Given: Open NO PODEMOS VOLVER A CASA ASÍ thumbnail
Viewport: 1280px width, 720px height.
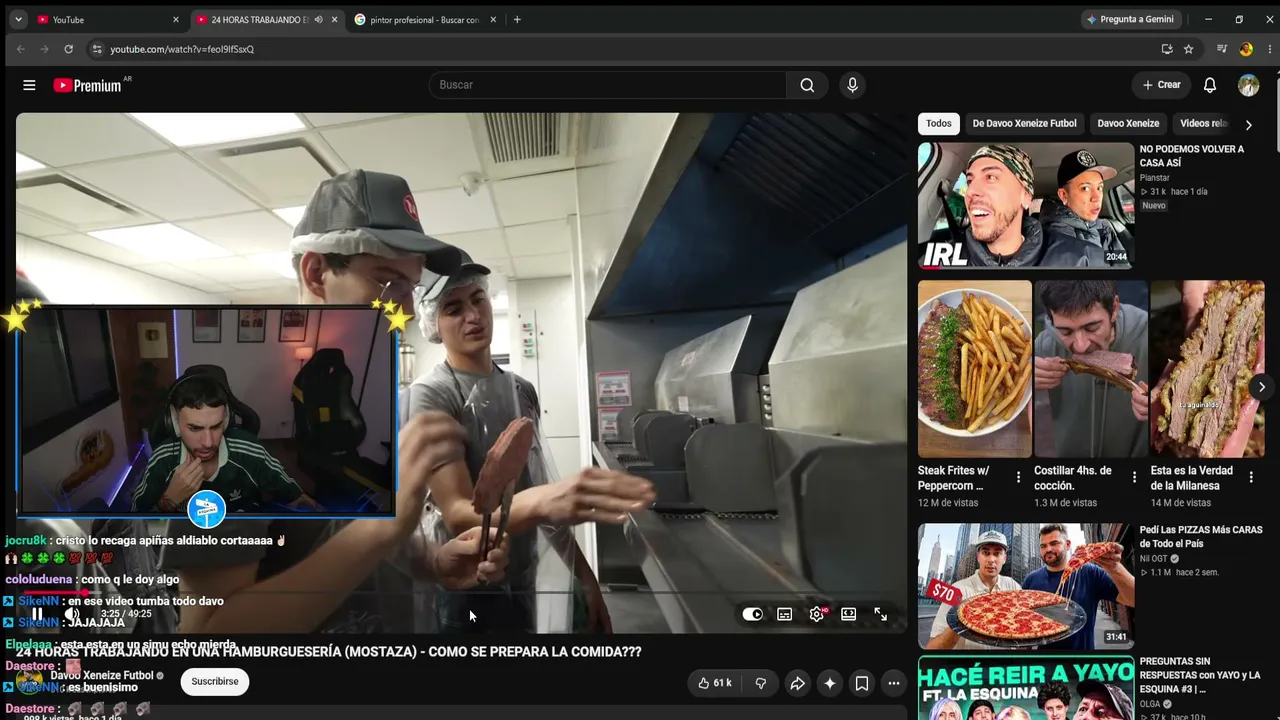Looking at the screenshot, I should coord(1026,205).
